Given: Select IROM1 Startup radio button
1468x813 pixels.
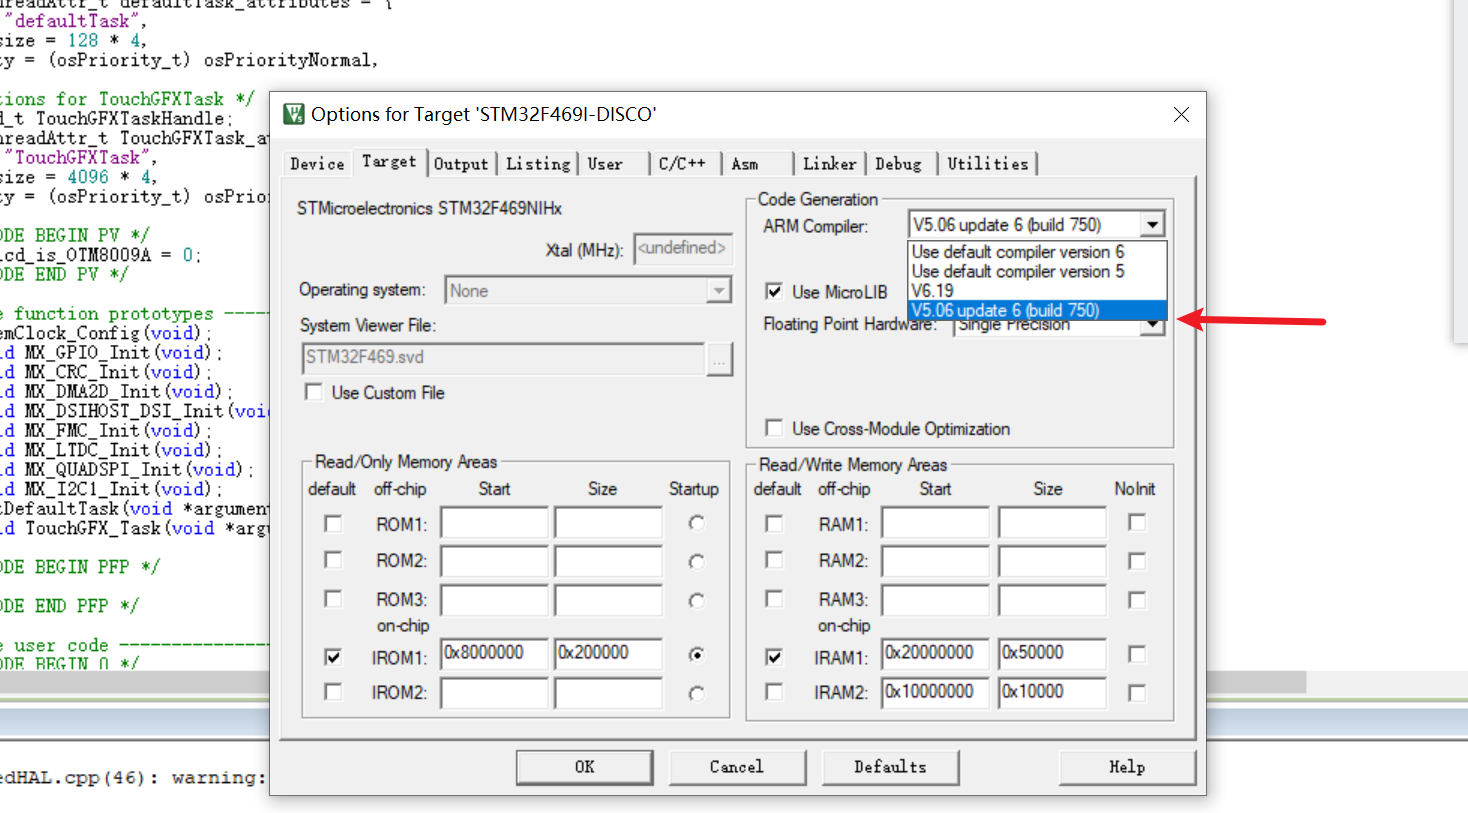Looking at the screenshot, I should 696,654.
